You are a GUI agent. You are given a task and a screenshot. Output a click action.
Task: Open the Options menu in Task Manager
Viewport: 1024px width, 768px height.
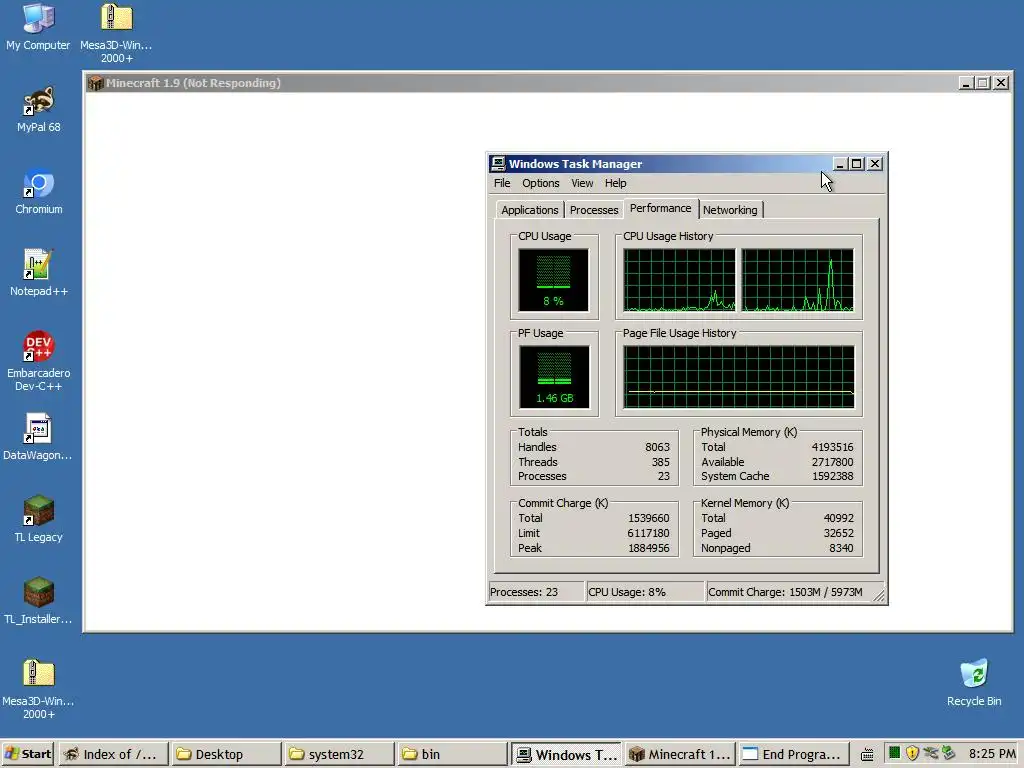click(540, 183)
